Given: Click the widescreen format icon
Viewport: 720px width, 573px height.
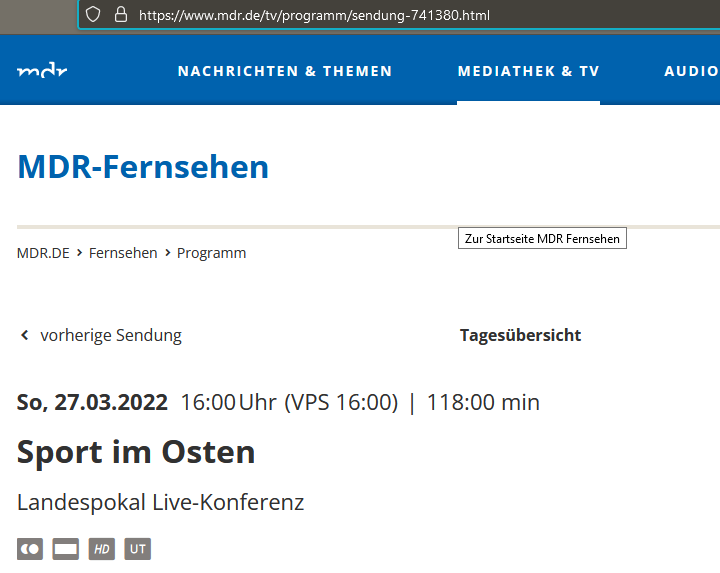Looking at the screenshot, I should pos(66,549).
